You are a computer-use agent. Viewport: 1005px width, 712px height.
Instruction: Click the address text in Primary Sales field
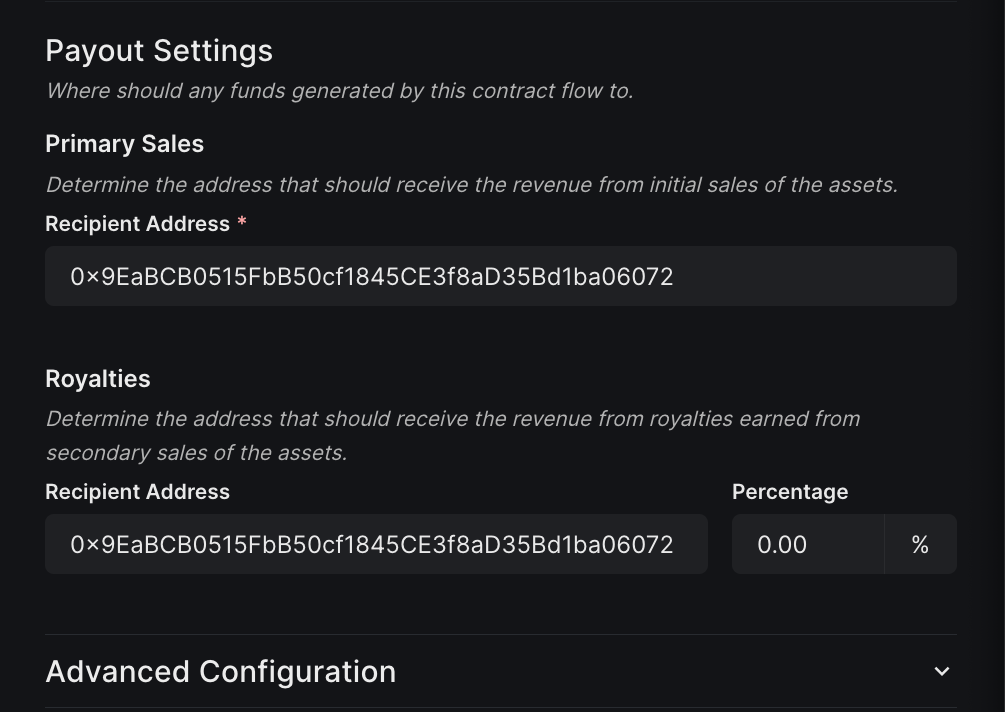[371, 276]
